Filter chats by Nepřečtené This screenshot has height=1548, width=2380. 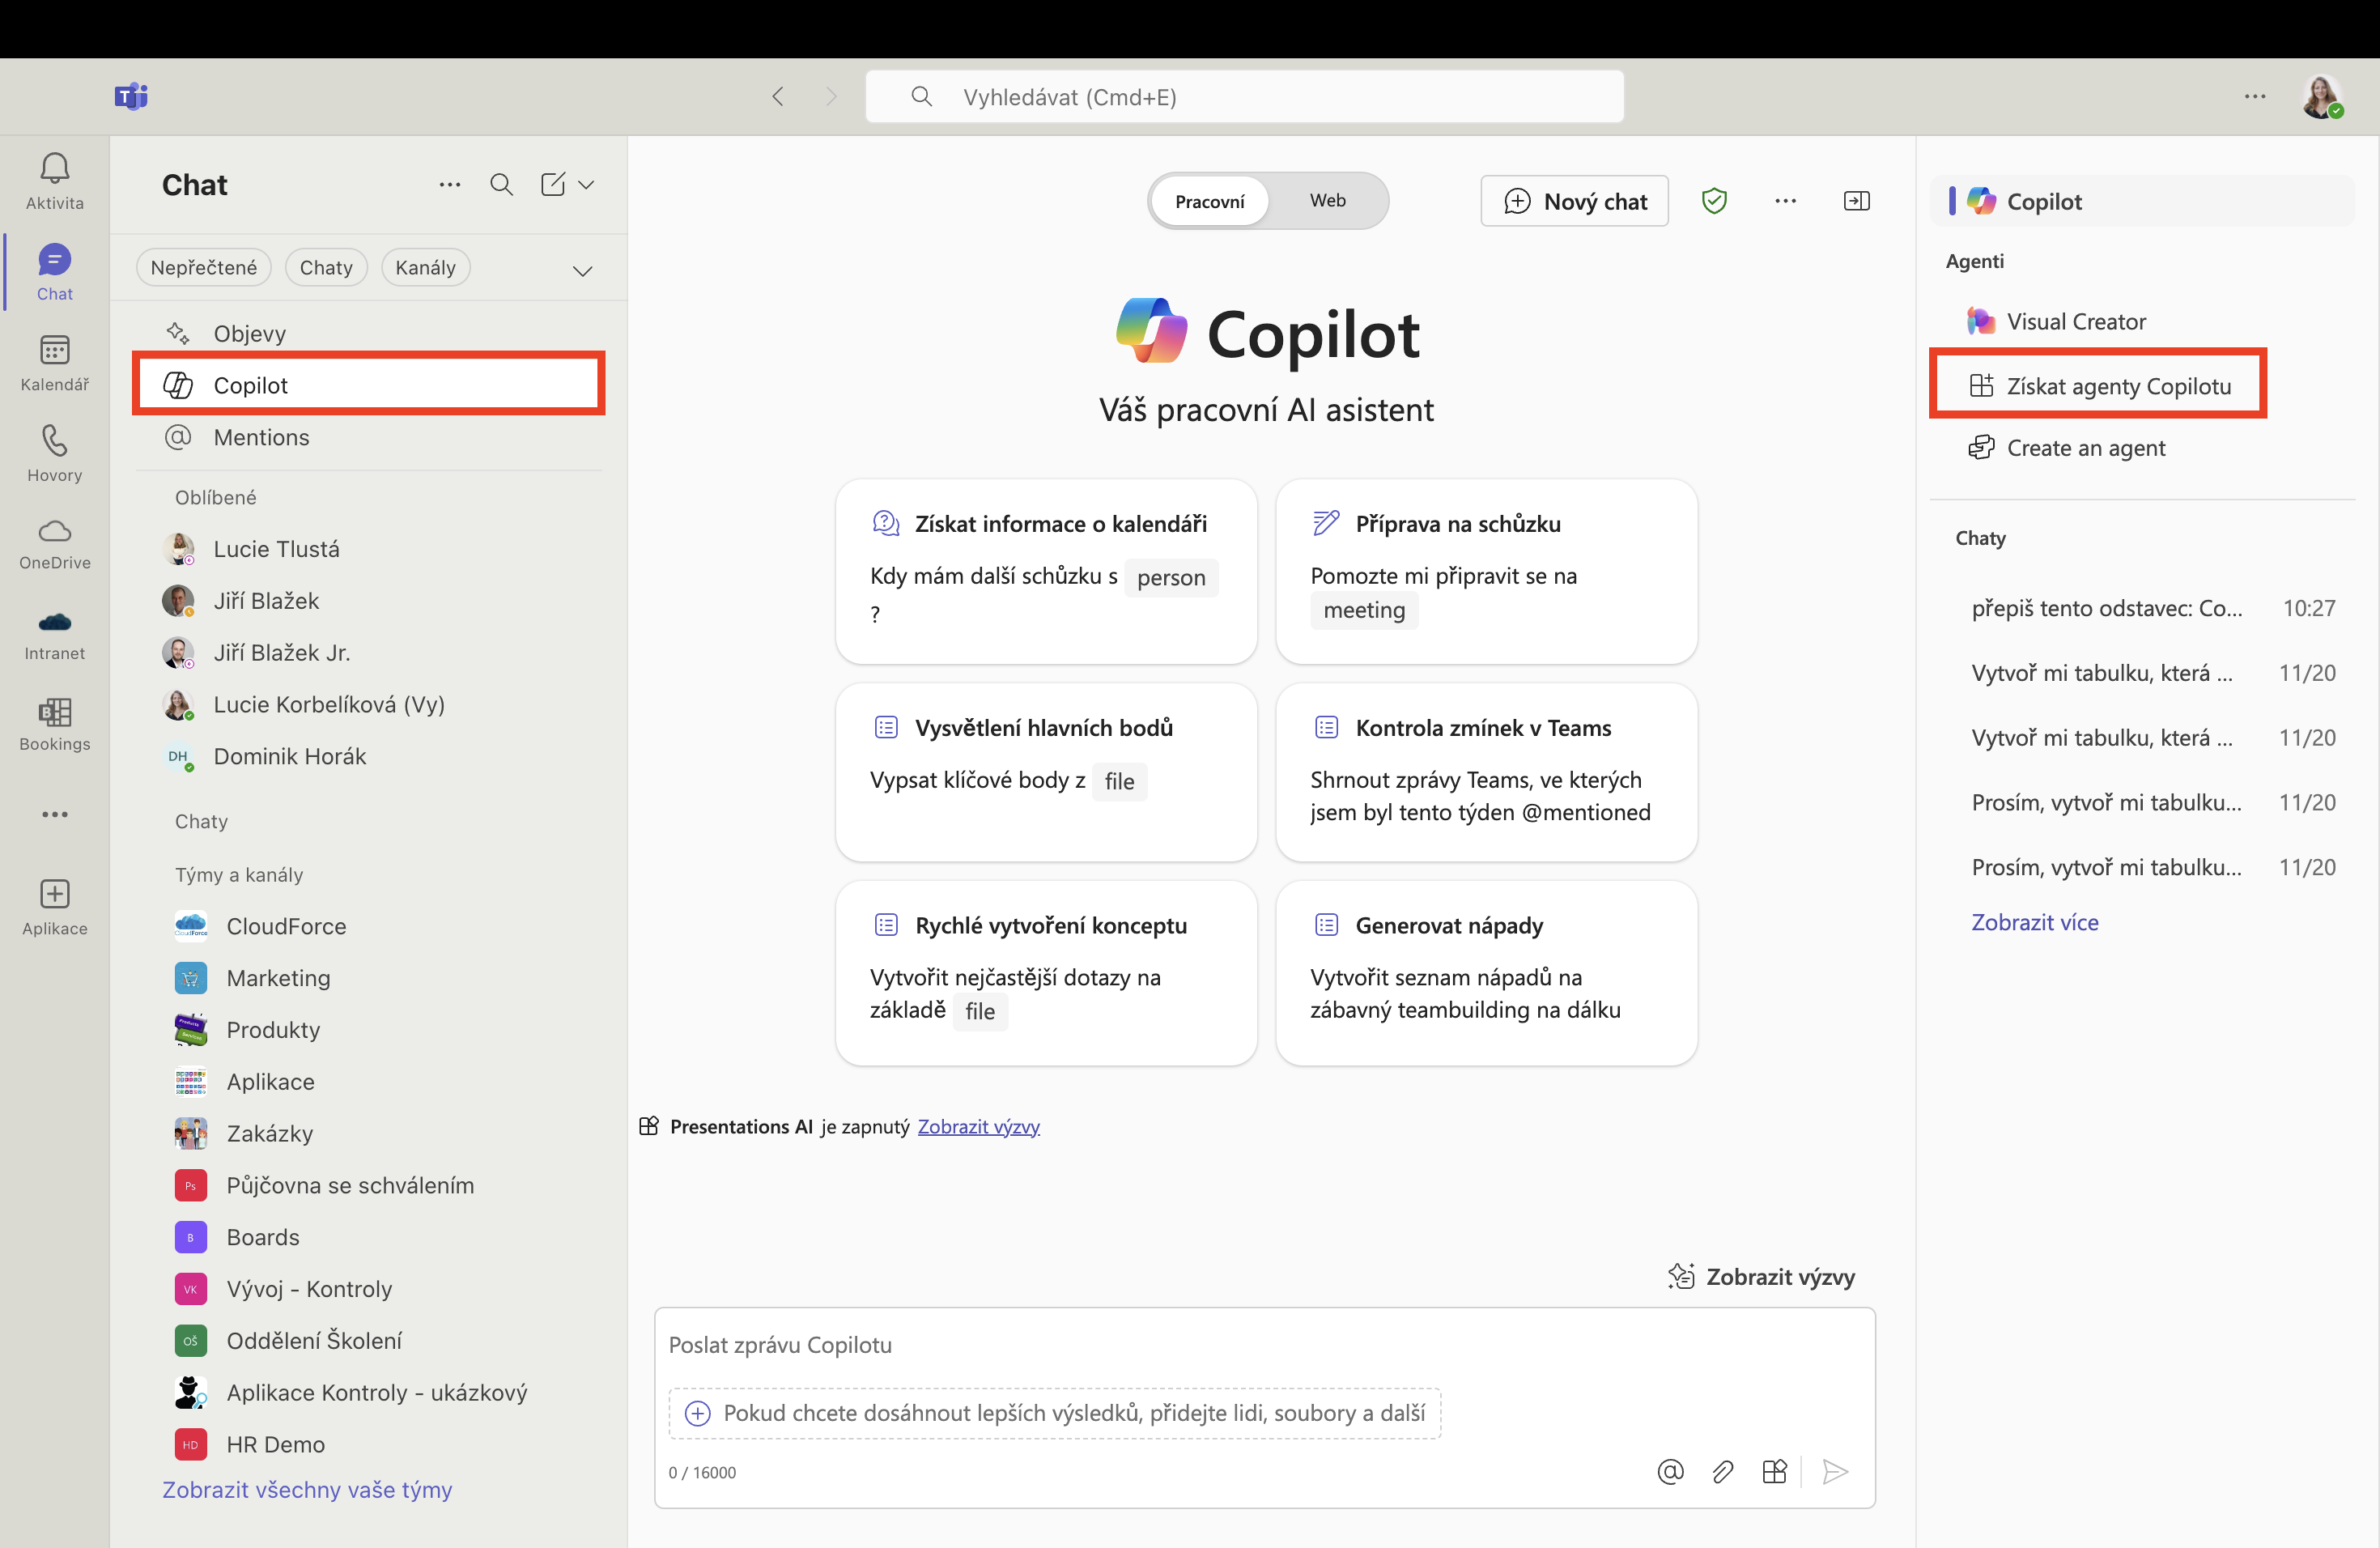pos(204,267)
